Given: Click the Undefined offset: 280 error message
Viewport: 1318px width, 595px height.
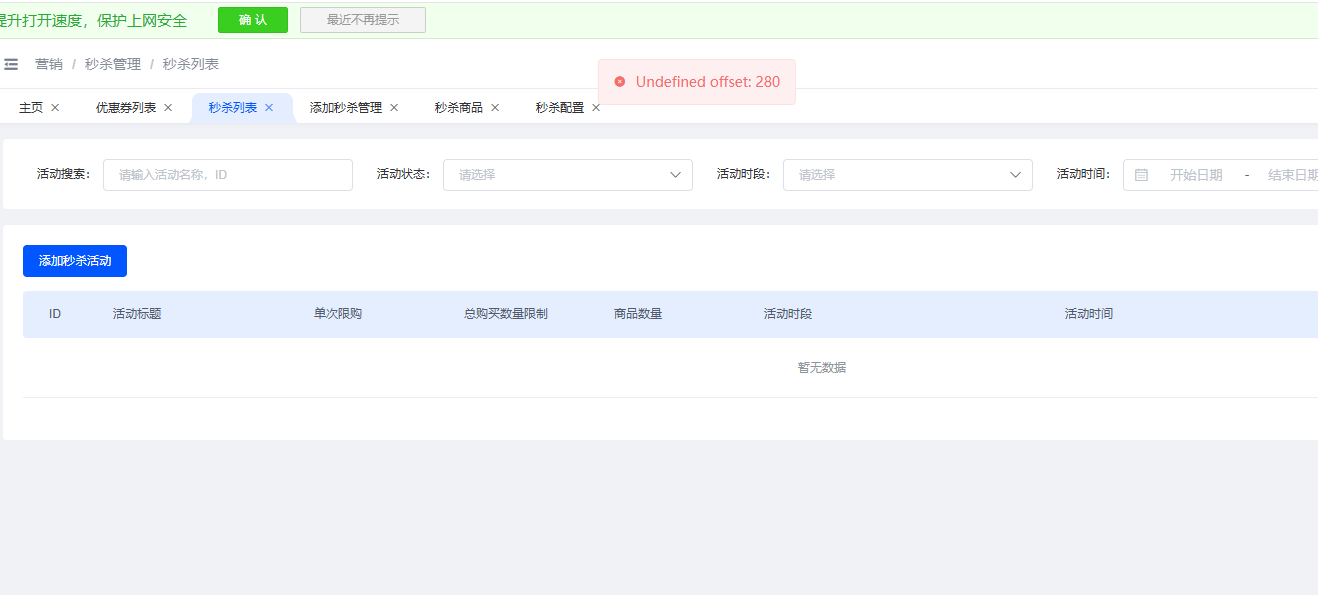Looking at the screenshot, I should (708, 82).
